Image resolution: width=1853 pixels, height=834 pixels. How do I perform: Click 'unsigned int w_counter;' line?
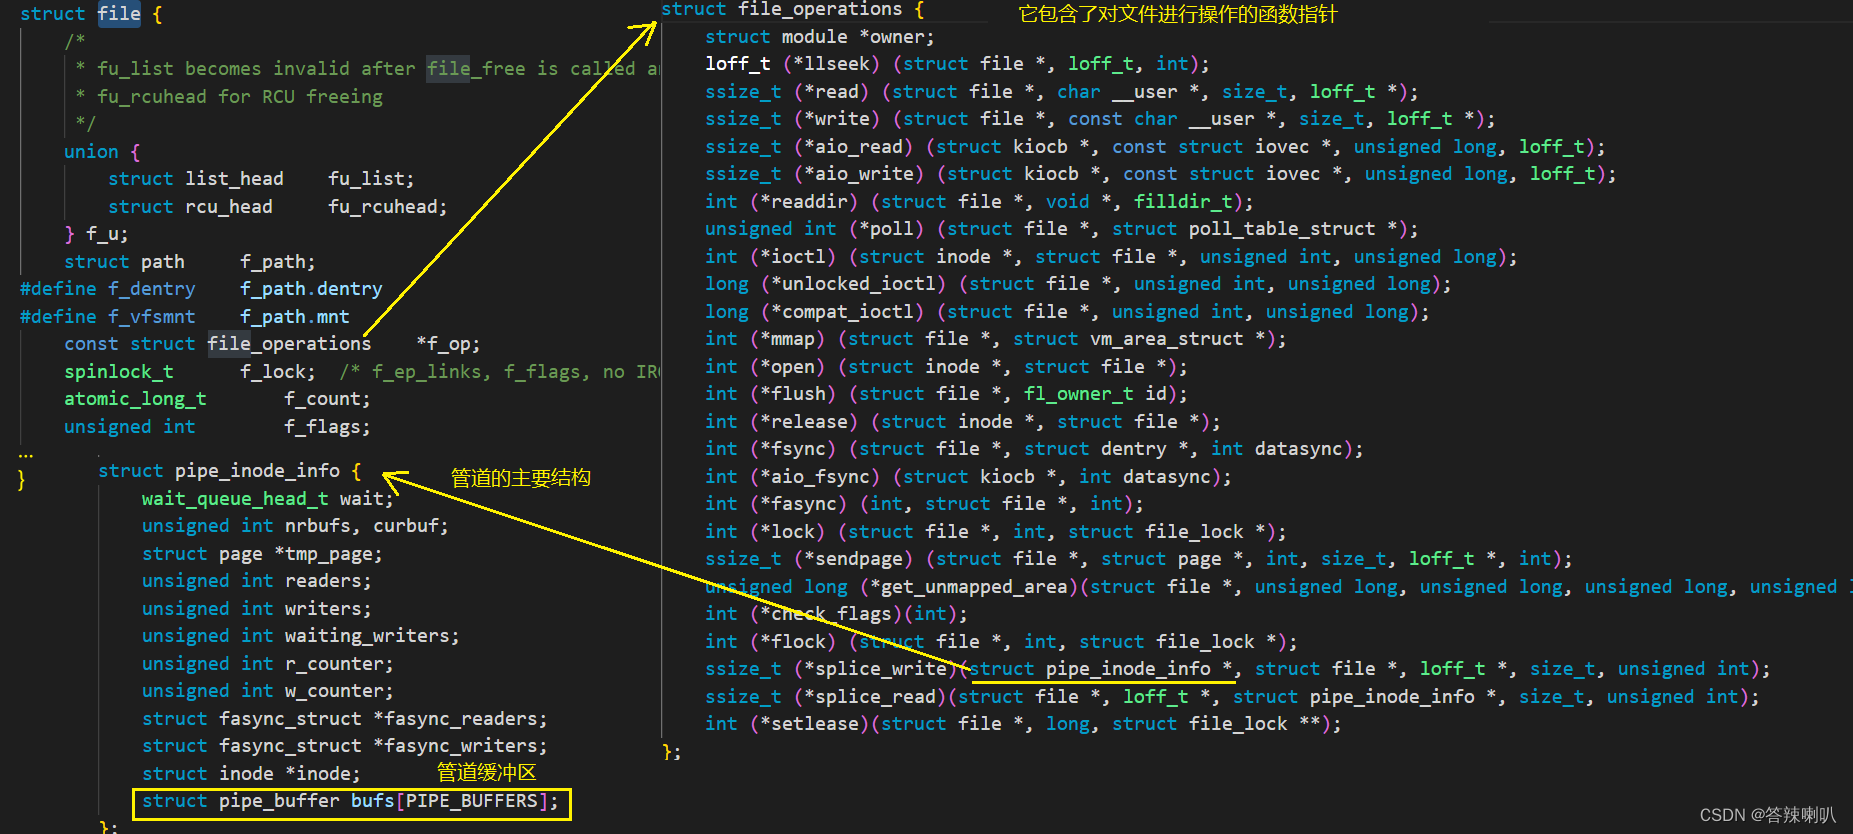coord(268,691)
